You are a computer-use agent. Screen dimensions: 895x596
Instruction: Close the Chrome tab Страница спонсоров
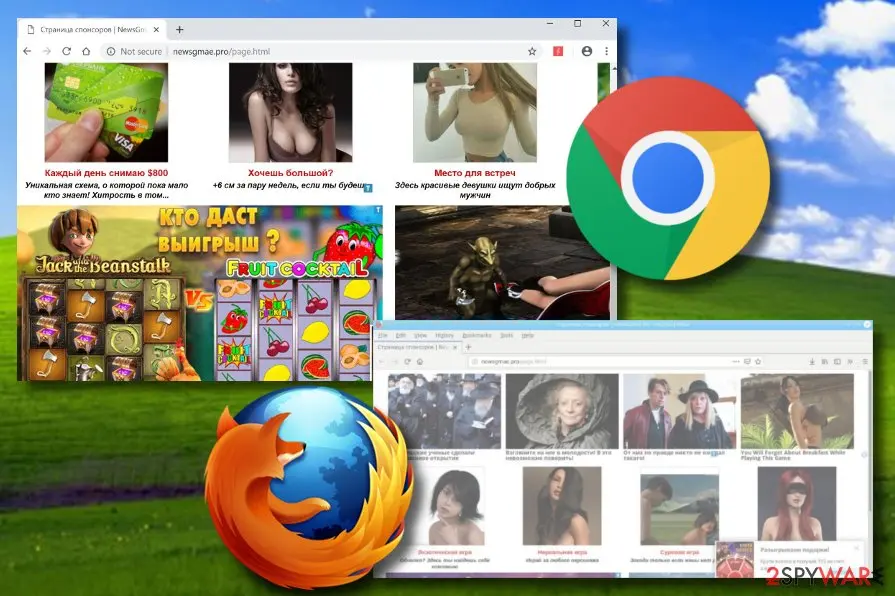(156, 29)
